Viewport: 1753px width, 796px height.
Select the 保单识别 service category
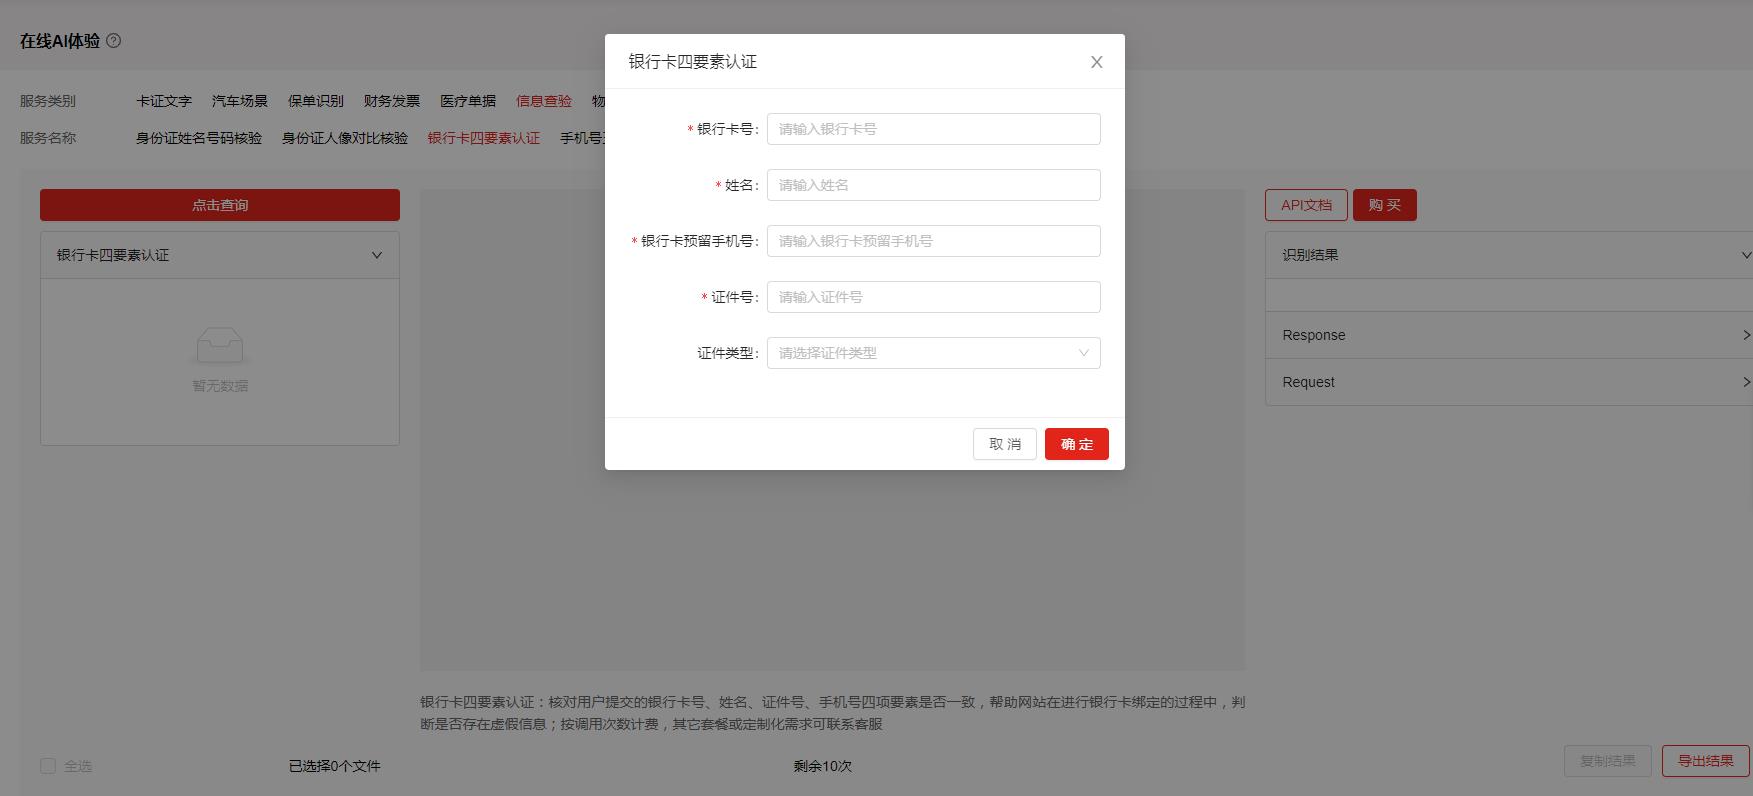316,101
